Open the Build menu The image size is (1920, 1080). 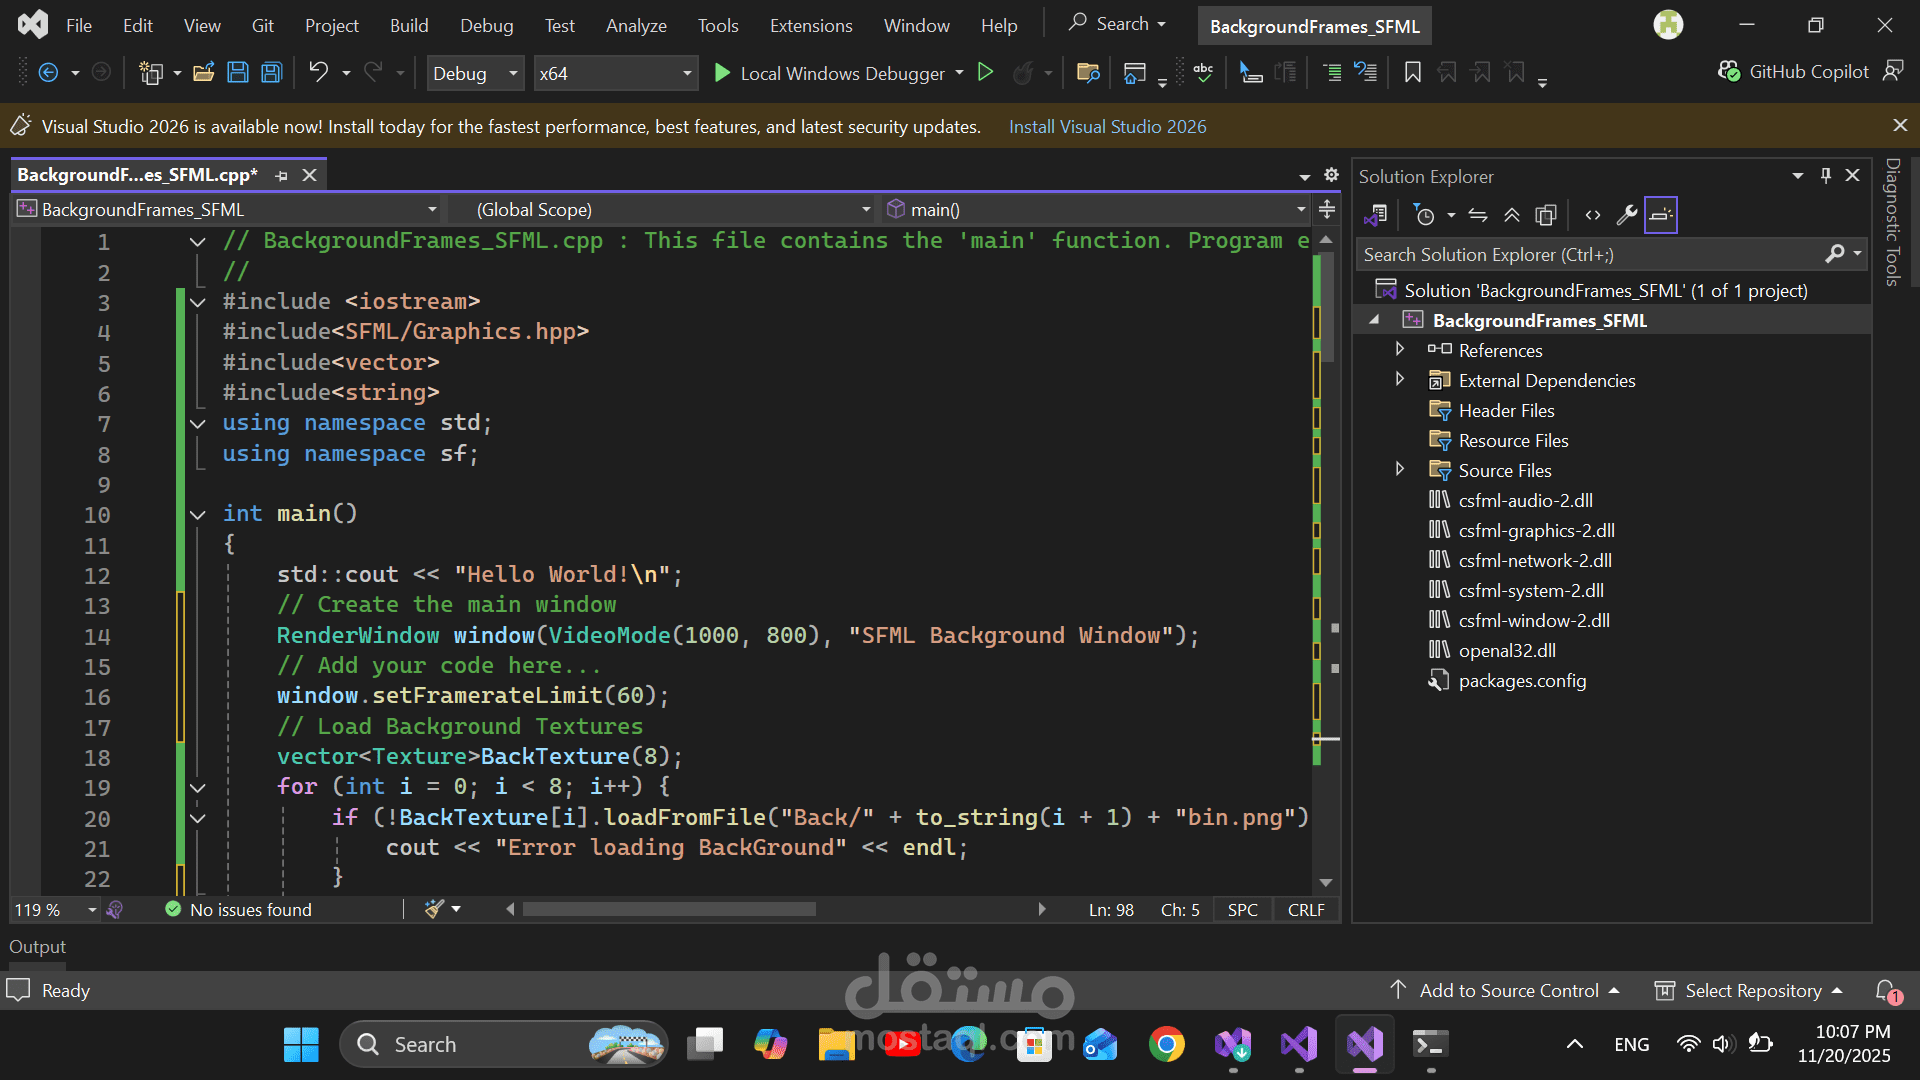pyautogui.click(x=408, y=25)
